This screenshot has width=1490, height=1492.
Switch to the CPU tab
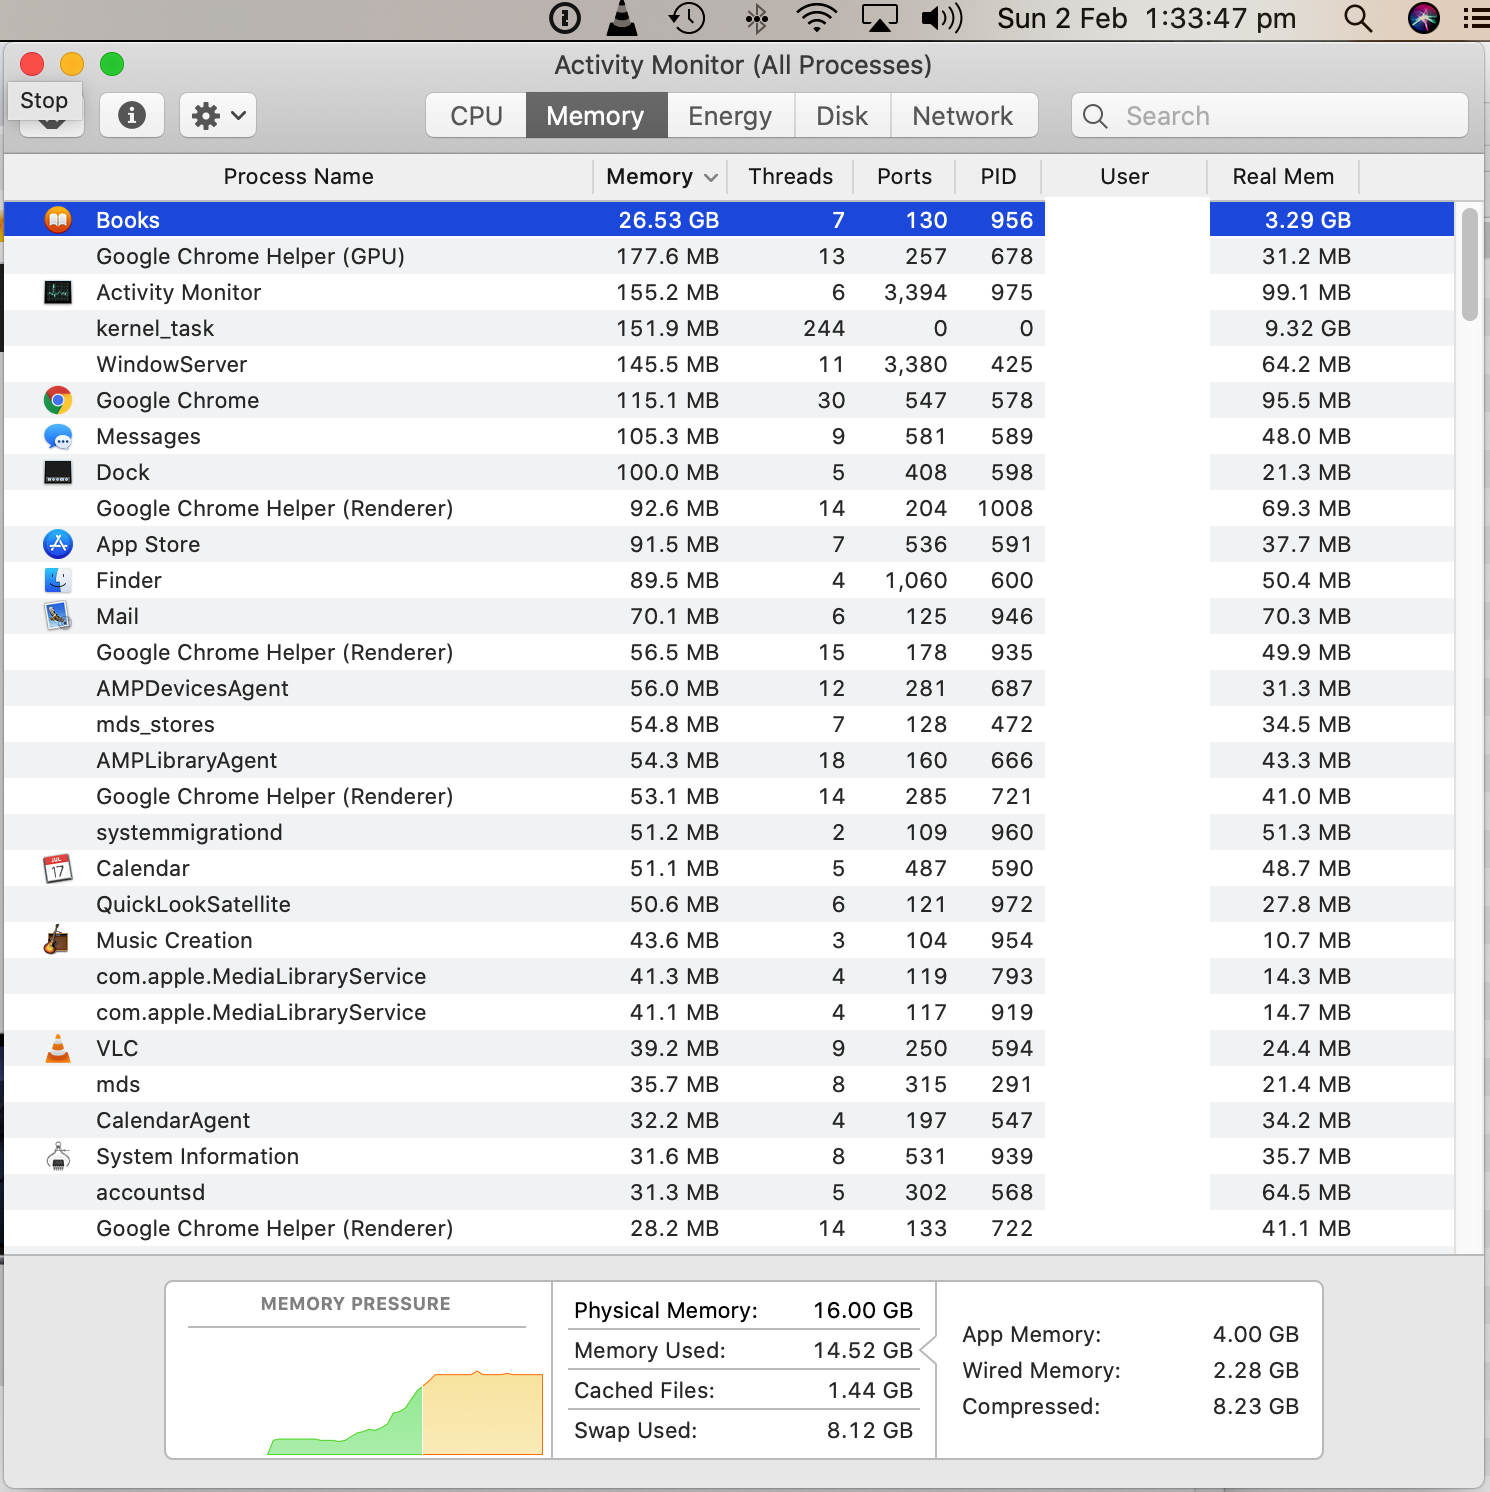point(476,115)
